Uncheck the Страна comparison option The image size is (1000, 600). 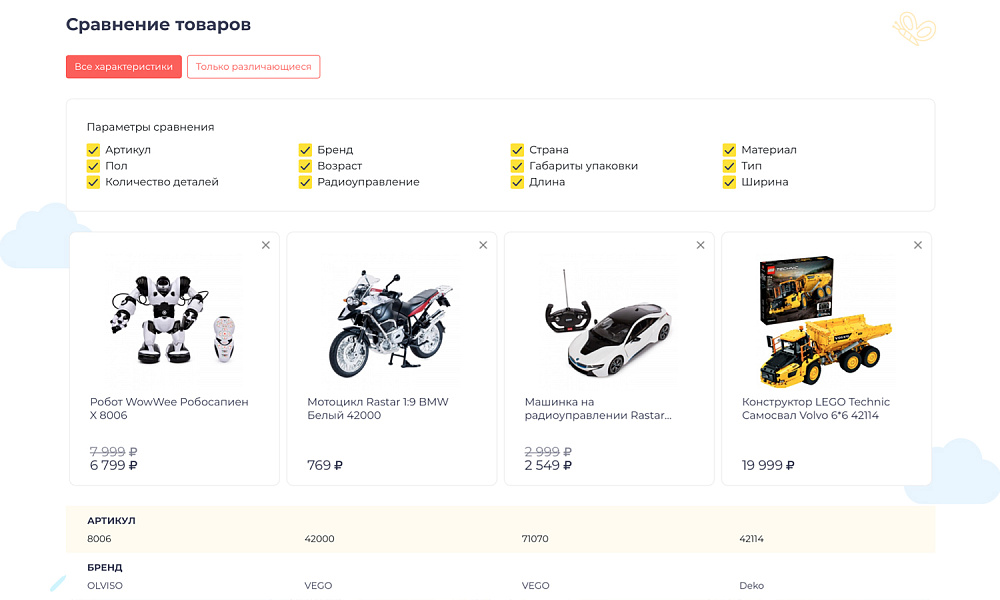pos(517,149)
